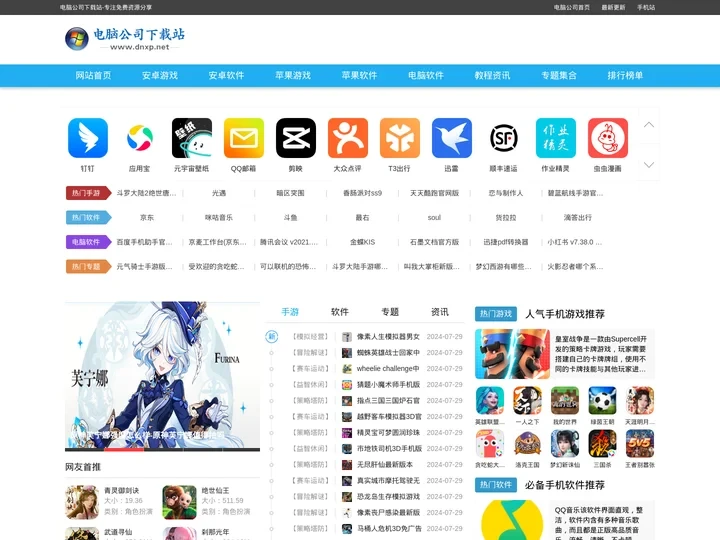Open the 三国杀 game icon
Screen dimensions: 720x540
click(x=602, y=444)
